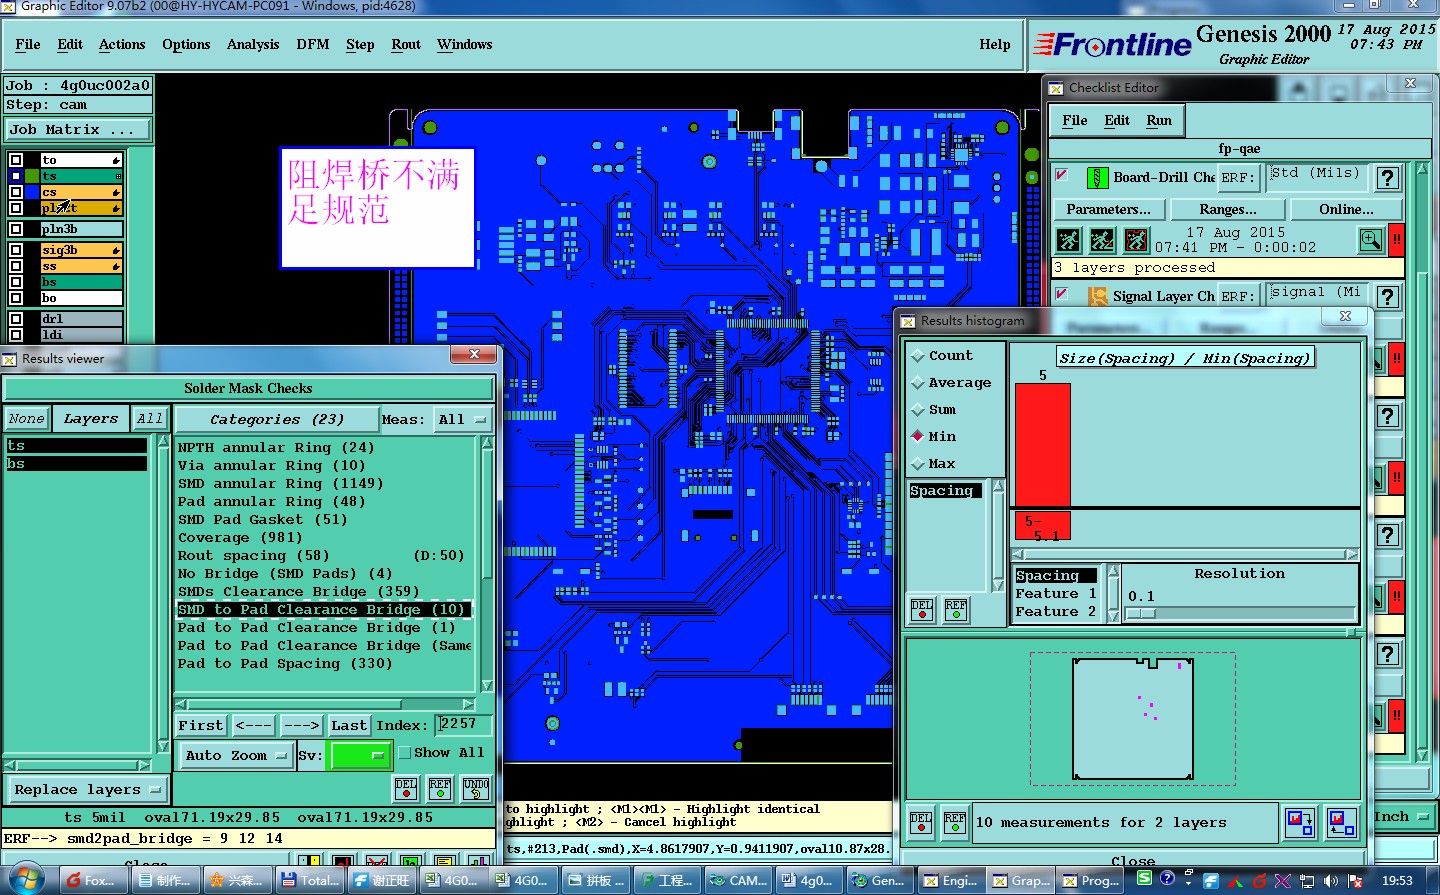Run Board-Drill check inside profile
Image resolution: width=1440 pixels, height=895 pixels.
1136,240
